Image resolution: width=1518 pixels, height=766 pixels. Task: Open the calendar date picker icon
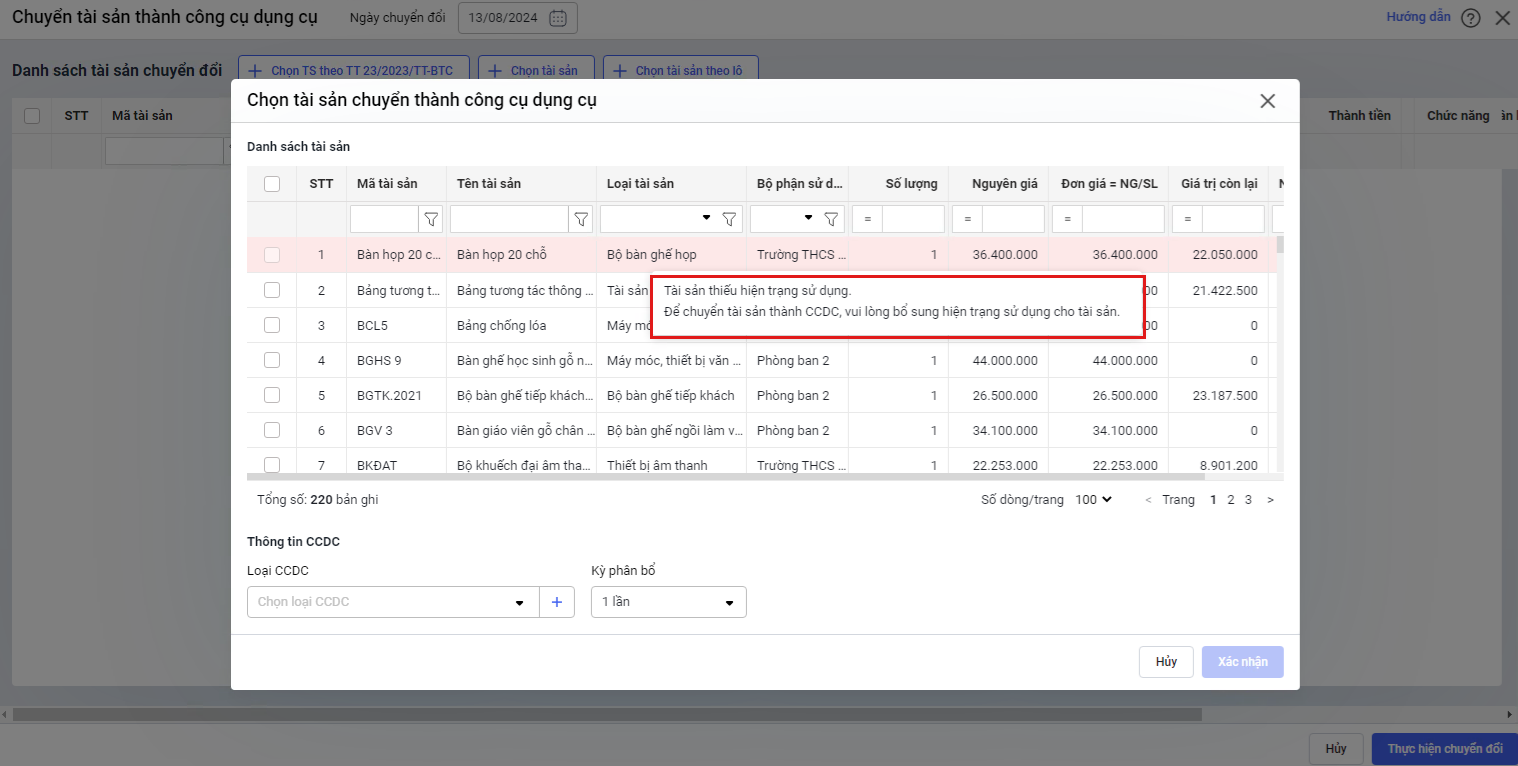tap(558, 18)
